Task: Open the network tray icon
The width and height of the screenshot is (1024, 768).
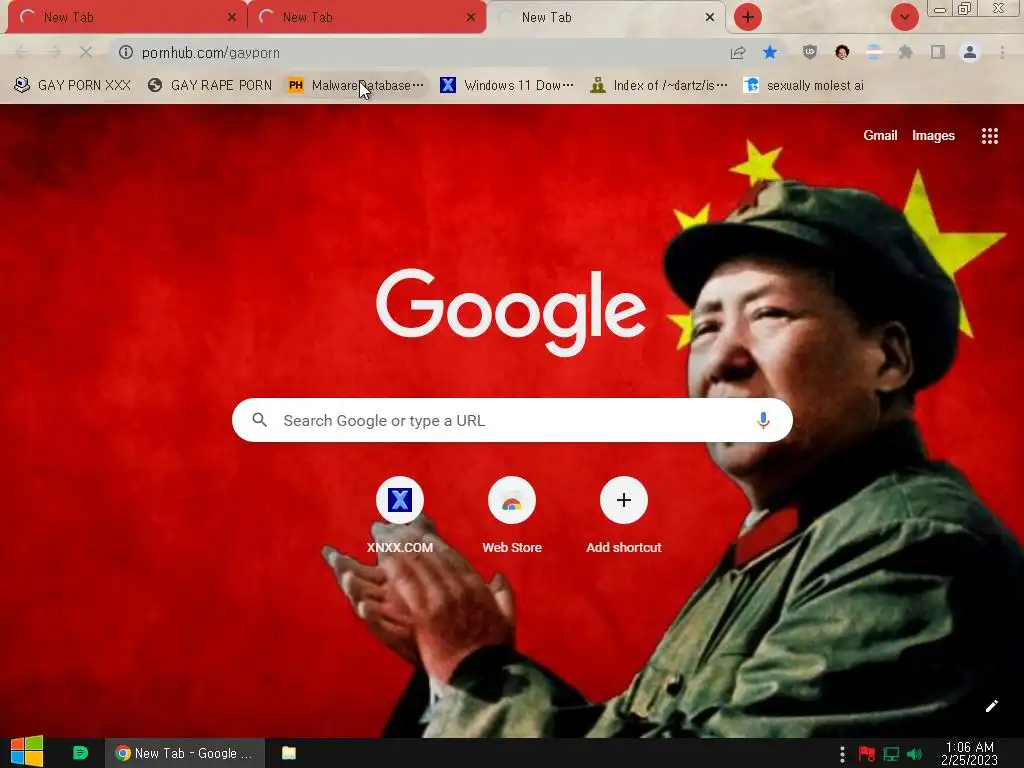Action: [891, 754]
